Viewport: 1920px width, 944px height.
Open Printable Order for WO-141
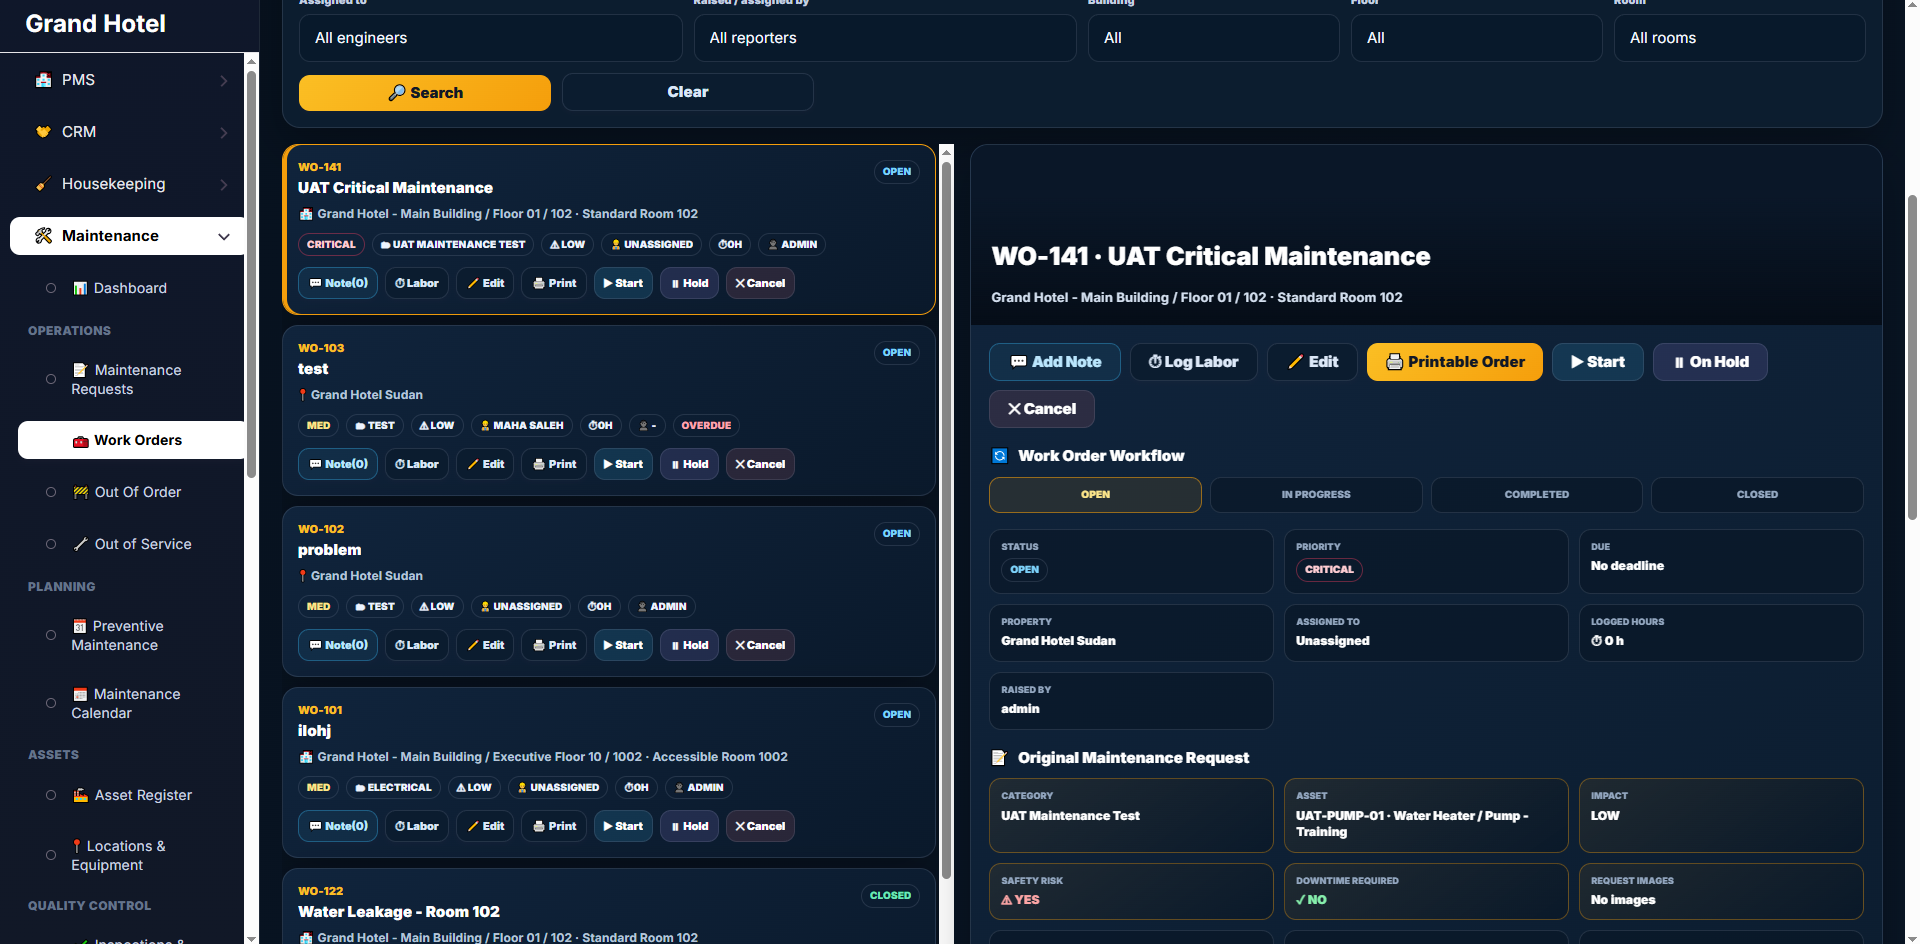(x=1454, y=362)
